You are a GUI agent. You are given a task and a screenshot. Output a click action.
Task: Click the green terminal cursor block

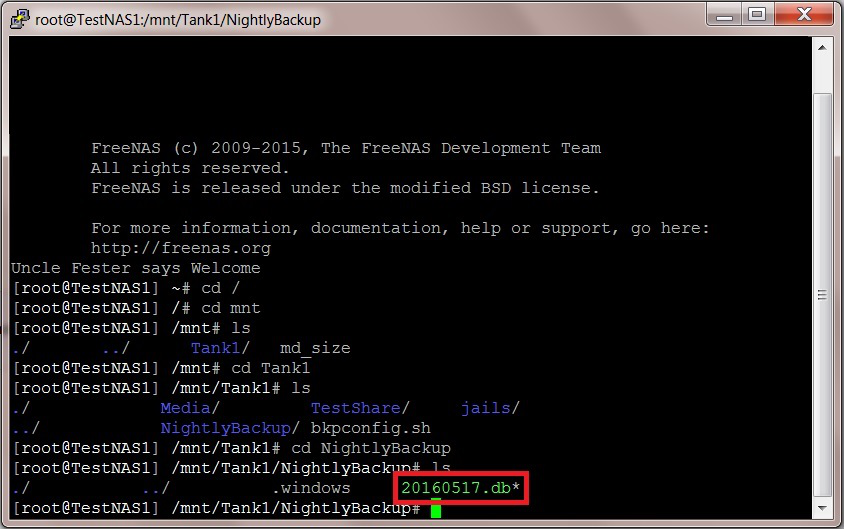point(435,509)
